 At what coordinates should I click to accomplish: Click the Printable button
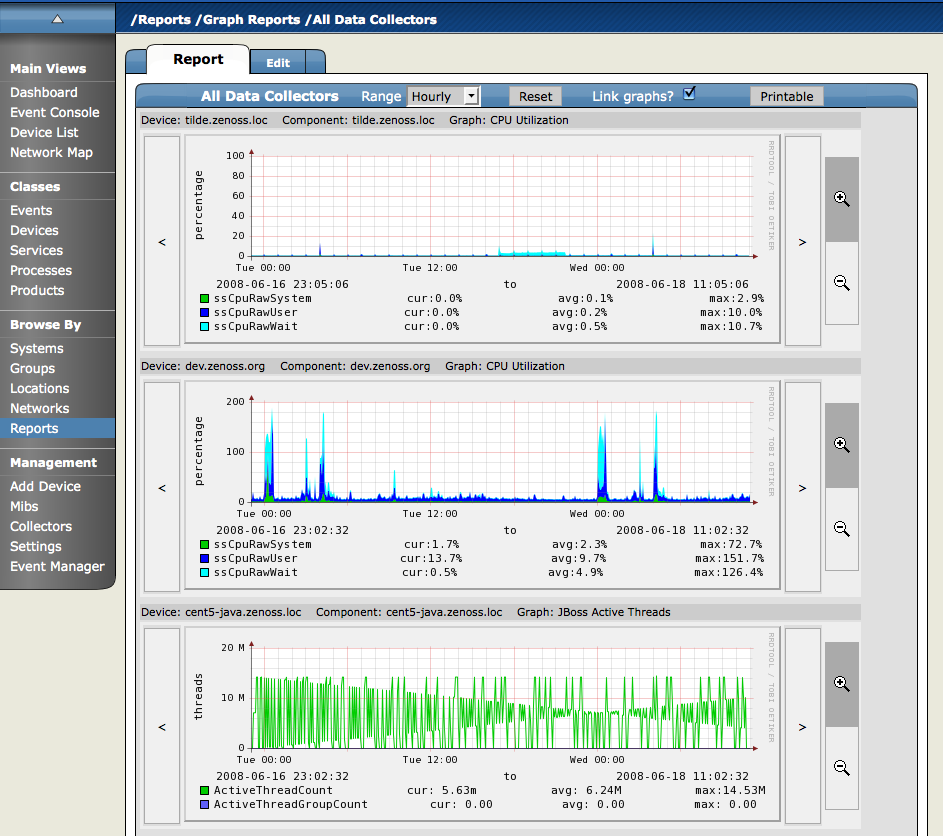(x=786, y=97)
